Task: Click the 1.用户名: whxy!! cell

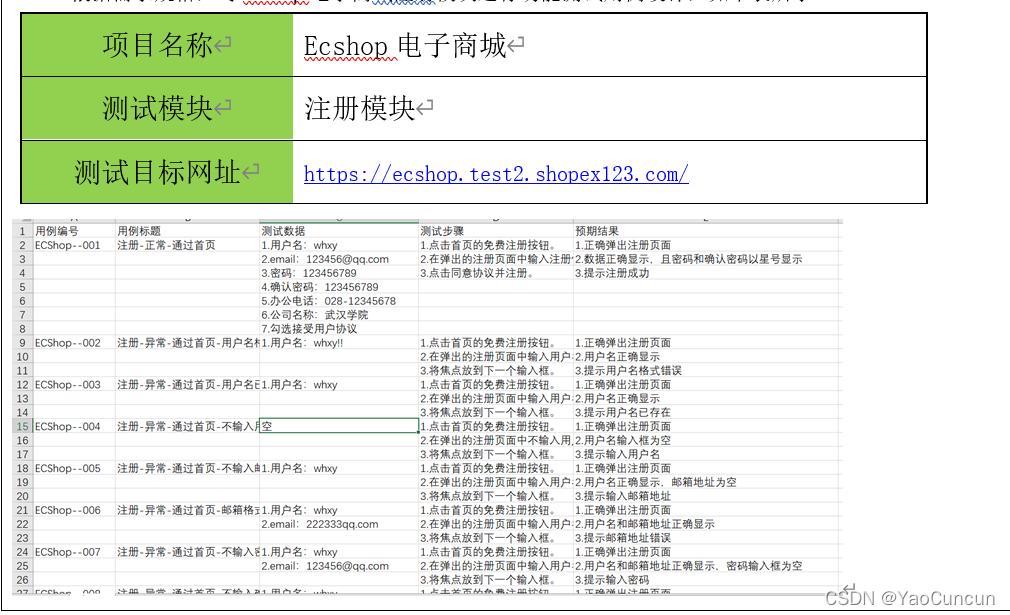Action: tap(339, 343)
